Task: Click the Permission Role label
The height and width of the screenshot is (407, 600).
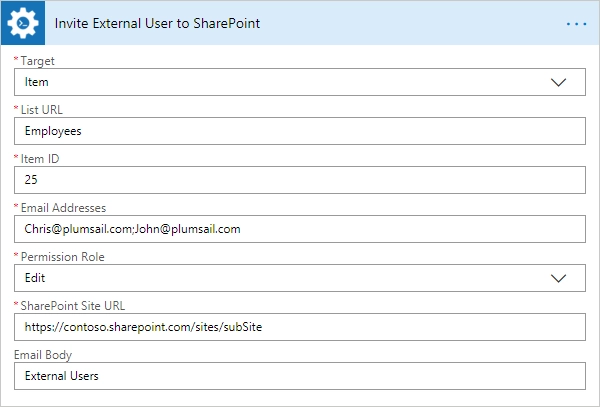Action: tap(62, 257)
